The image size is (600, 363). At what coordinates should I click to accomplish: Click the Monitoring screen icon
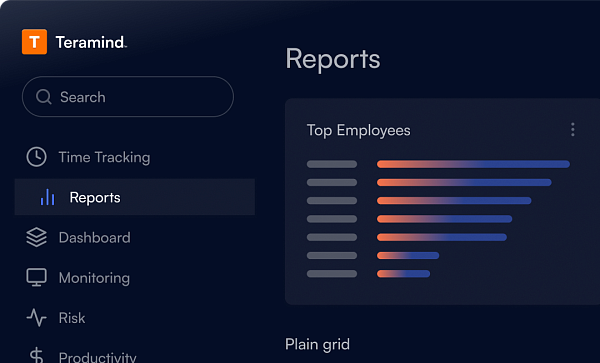(x=36, y=277)
